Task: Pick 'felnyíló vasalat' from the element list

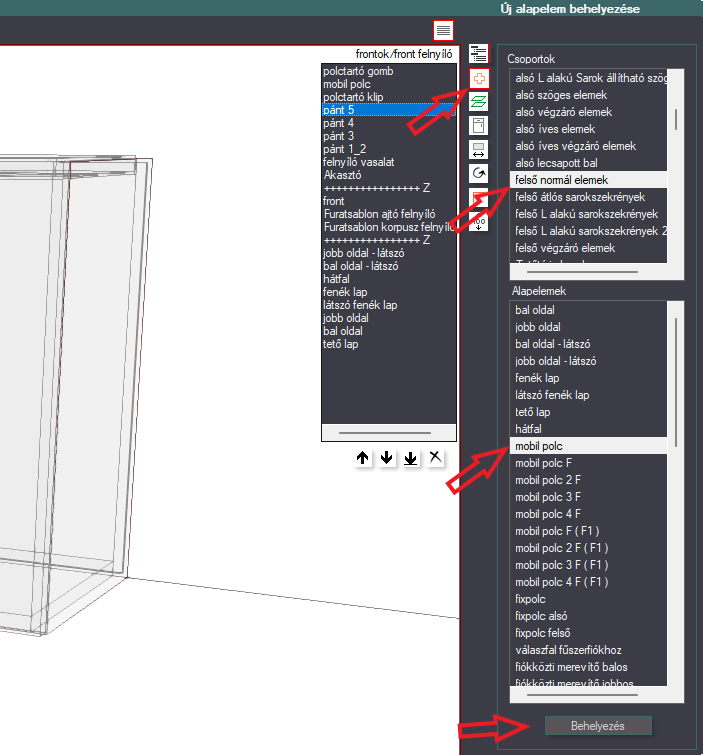Action: click(x=359, y=162)
